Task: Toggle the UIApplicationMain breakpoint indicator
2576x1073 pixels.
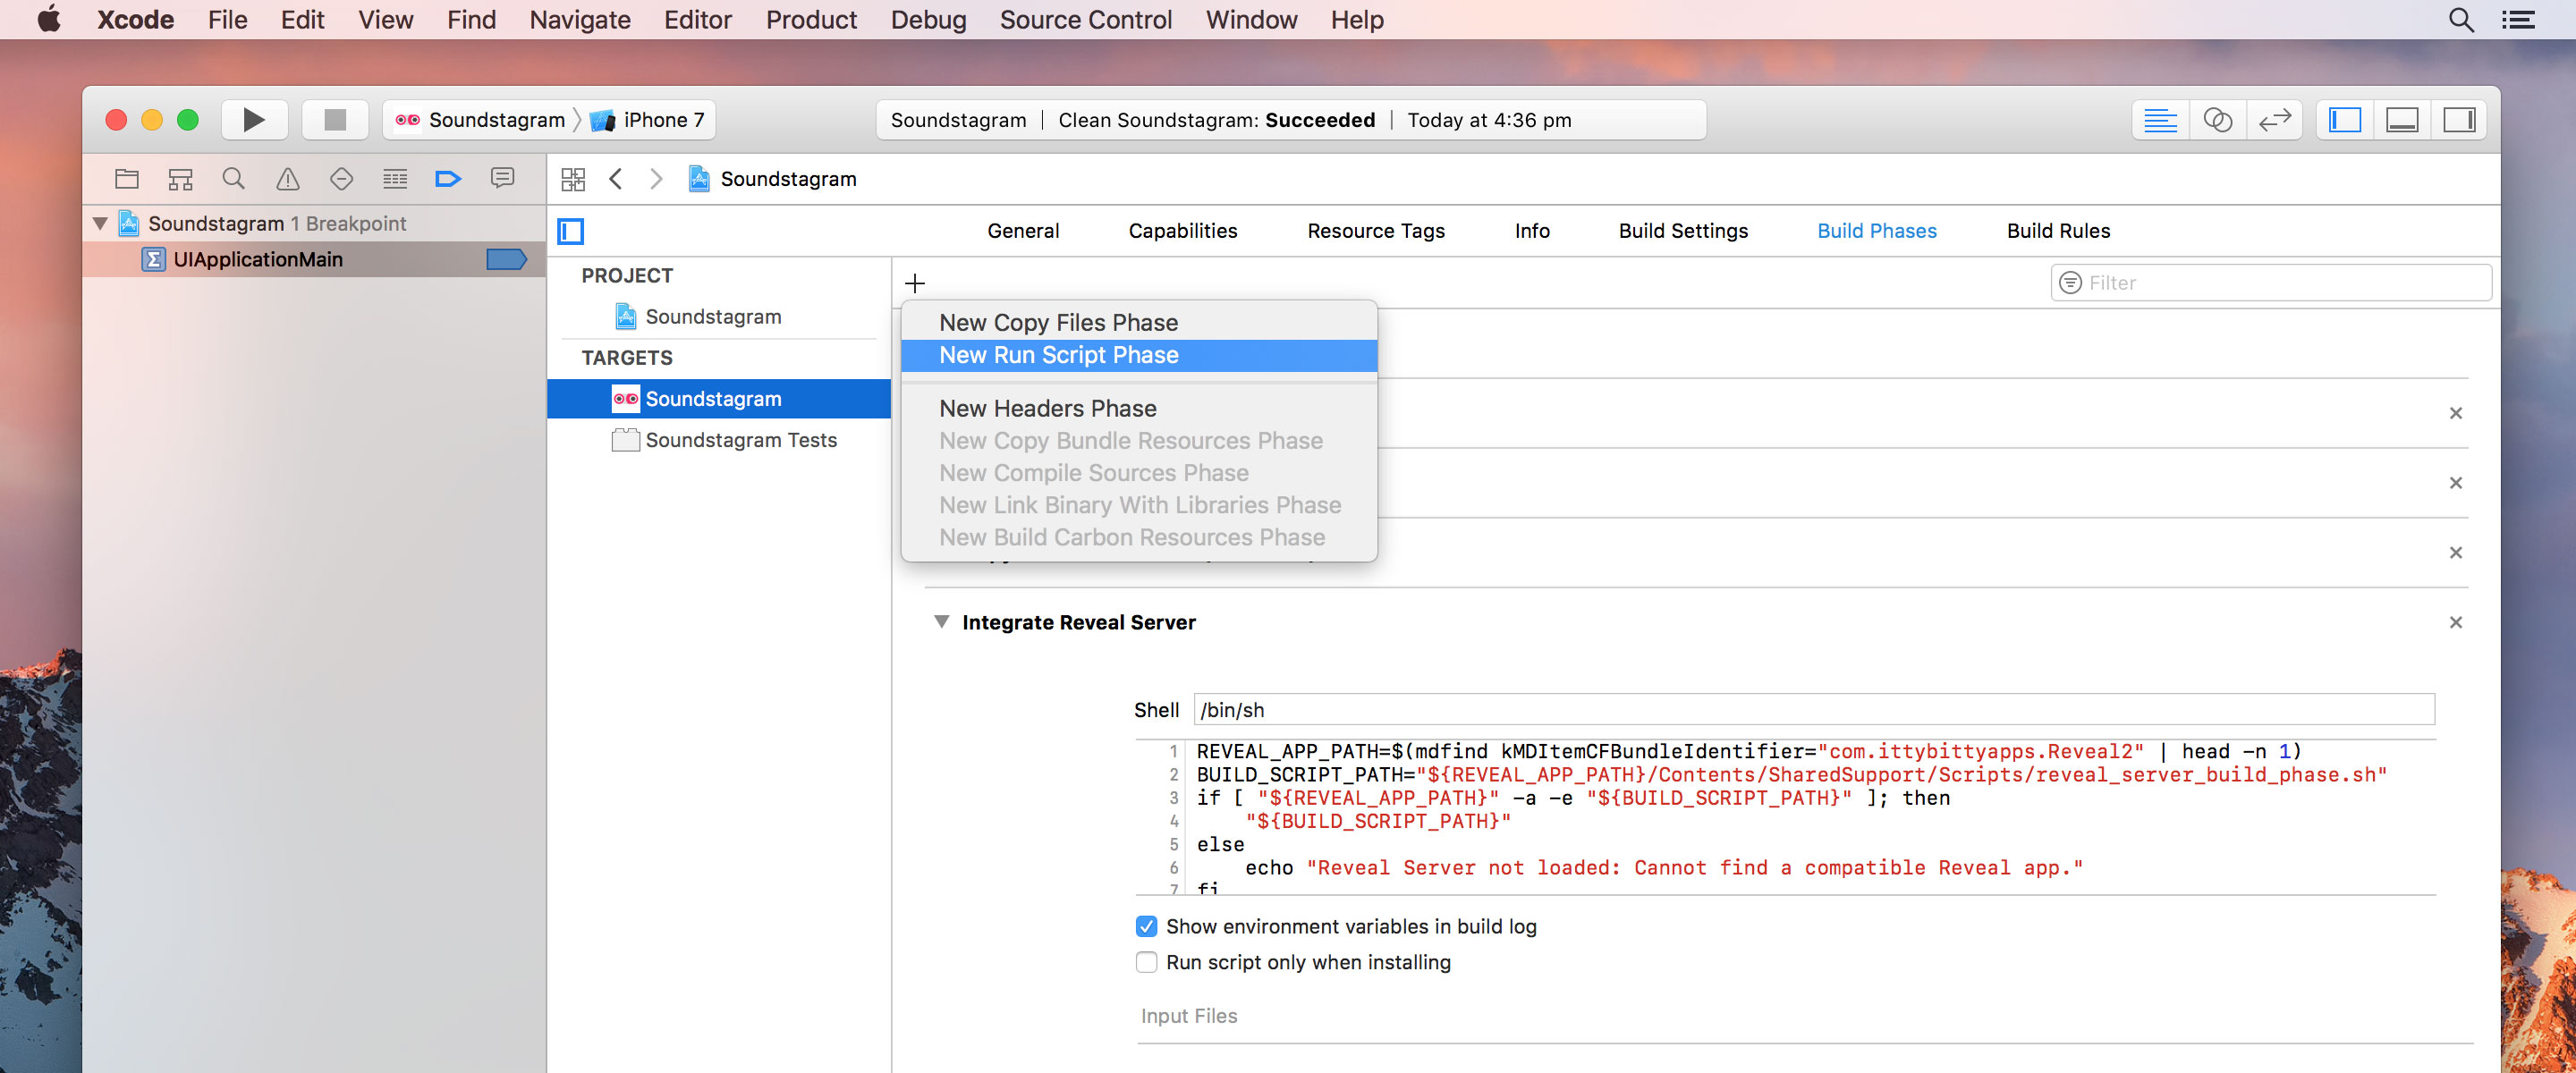Action: [x=506, y=259]
